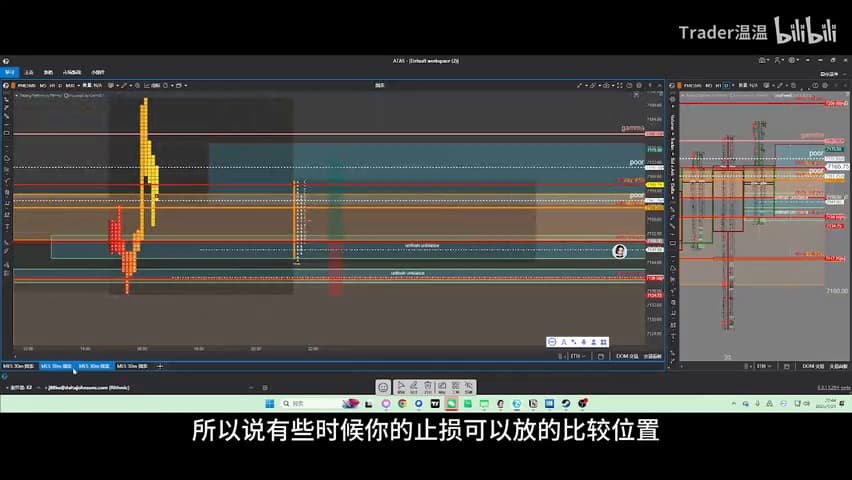Click the 7100.00 price label on right chart
Image resolution: width=852 pixels, height=480 pixels.
click(x=837, y=291)
